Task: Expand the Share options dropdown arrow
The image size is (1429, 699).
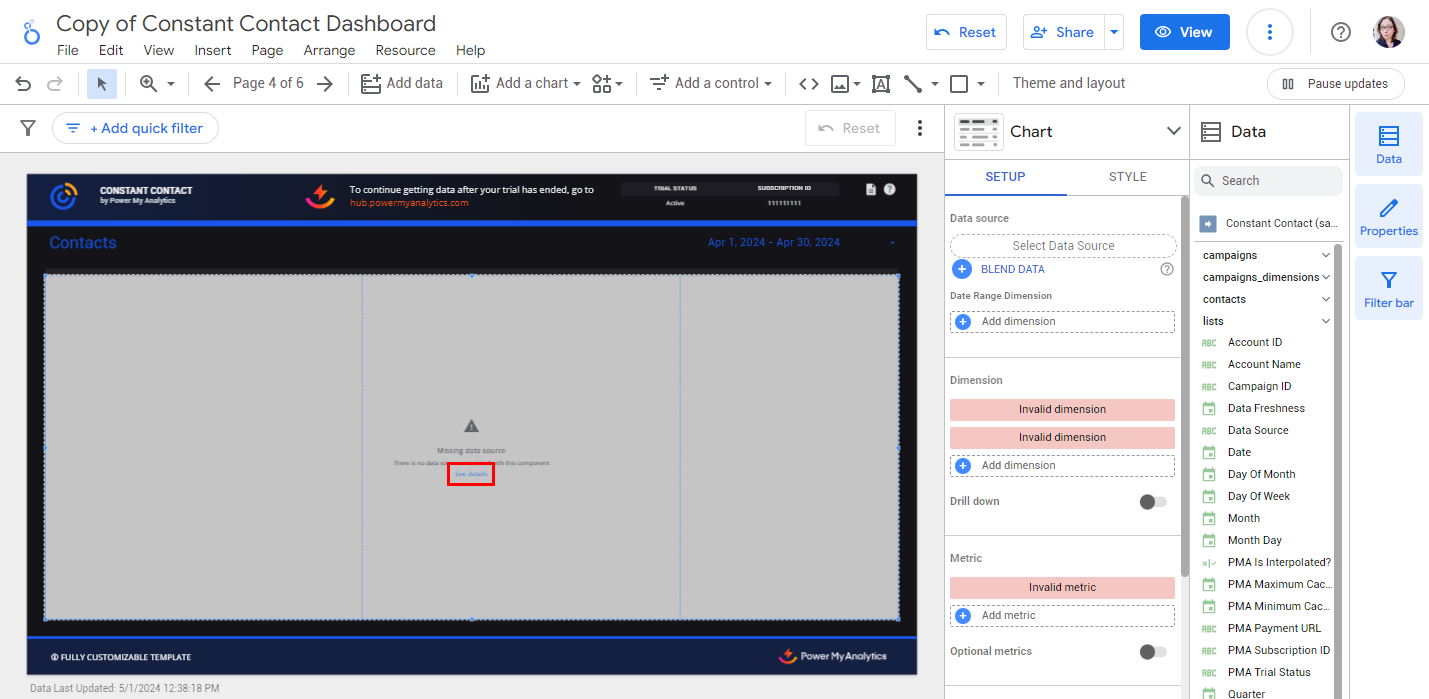Action: [1114, 32]
